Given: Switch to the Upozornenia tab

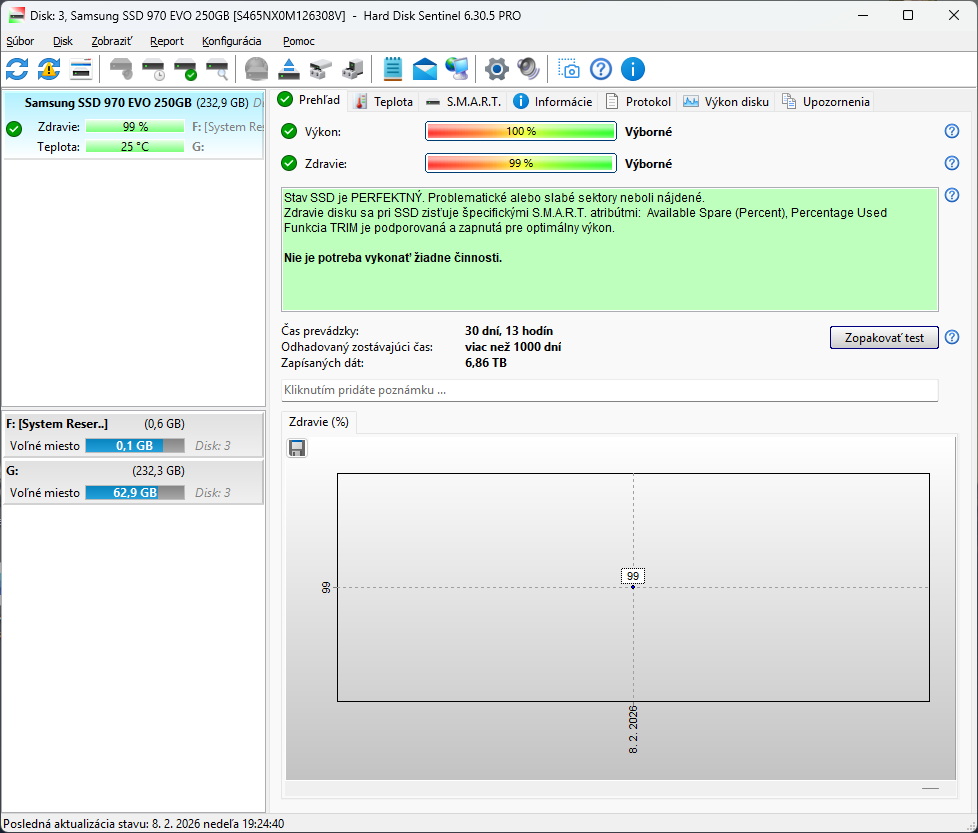Looking at the screenshot, I should pos(825,102).
